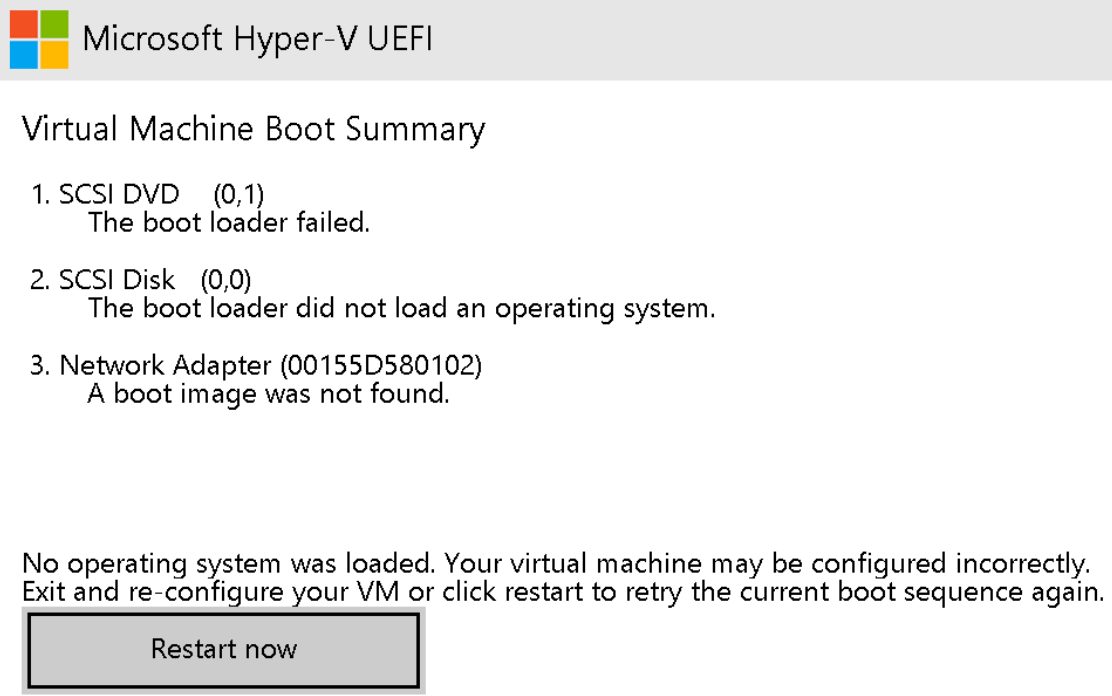1112x696 pixels.
Task: Click "The boot loader failed." status text
Action: (229, 222)
